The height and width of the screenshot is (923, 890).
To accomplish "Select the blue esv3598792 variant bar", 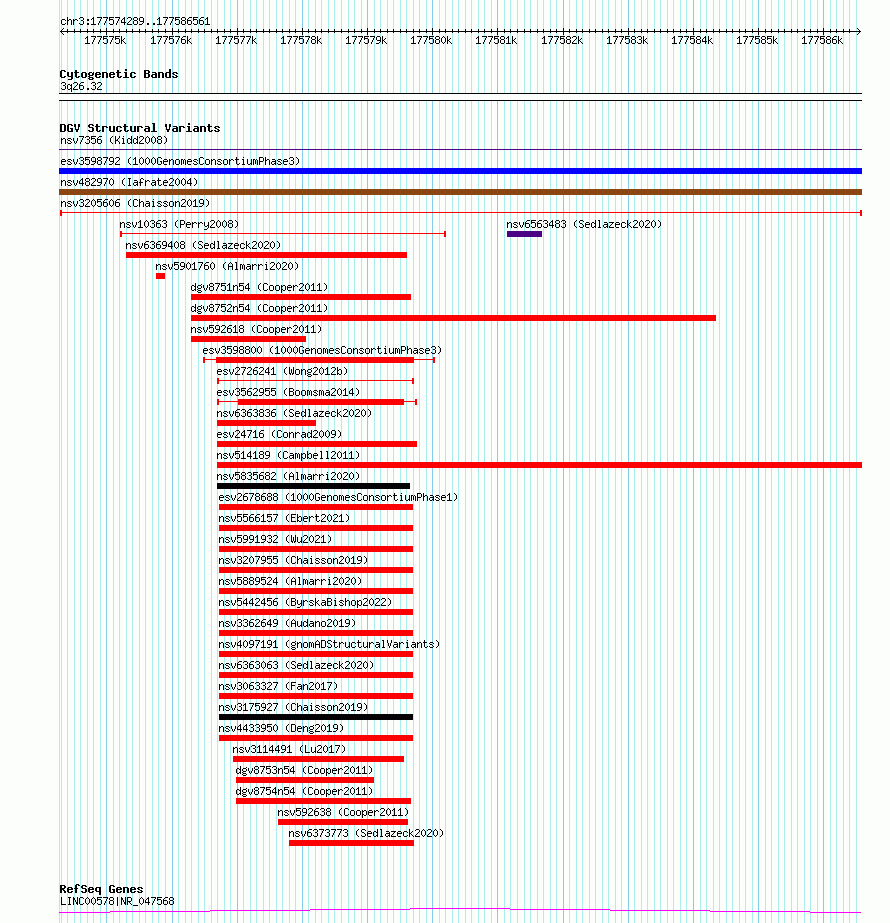I will 460,171.
